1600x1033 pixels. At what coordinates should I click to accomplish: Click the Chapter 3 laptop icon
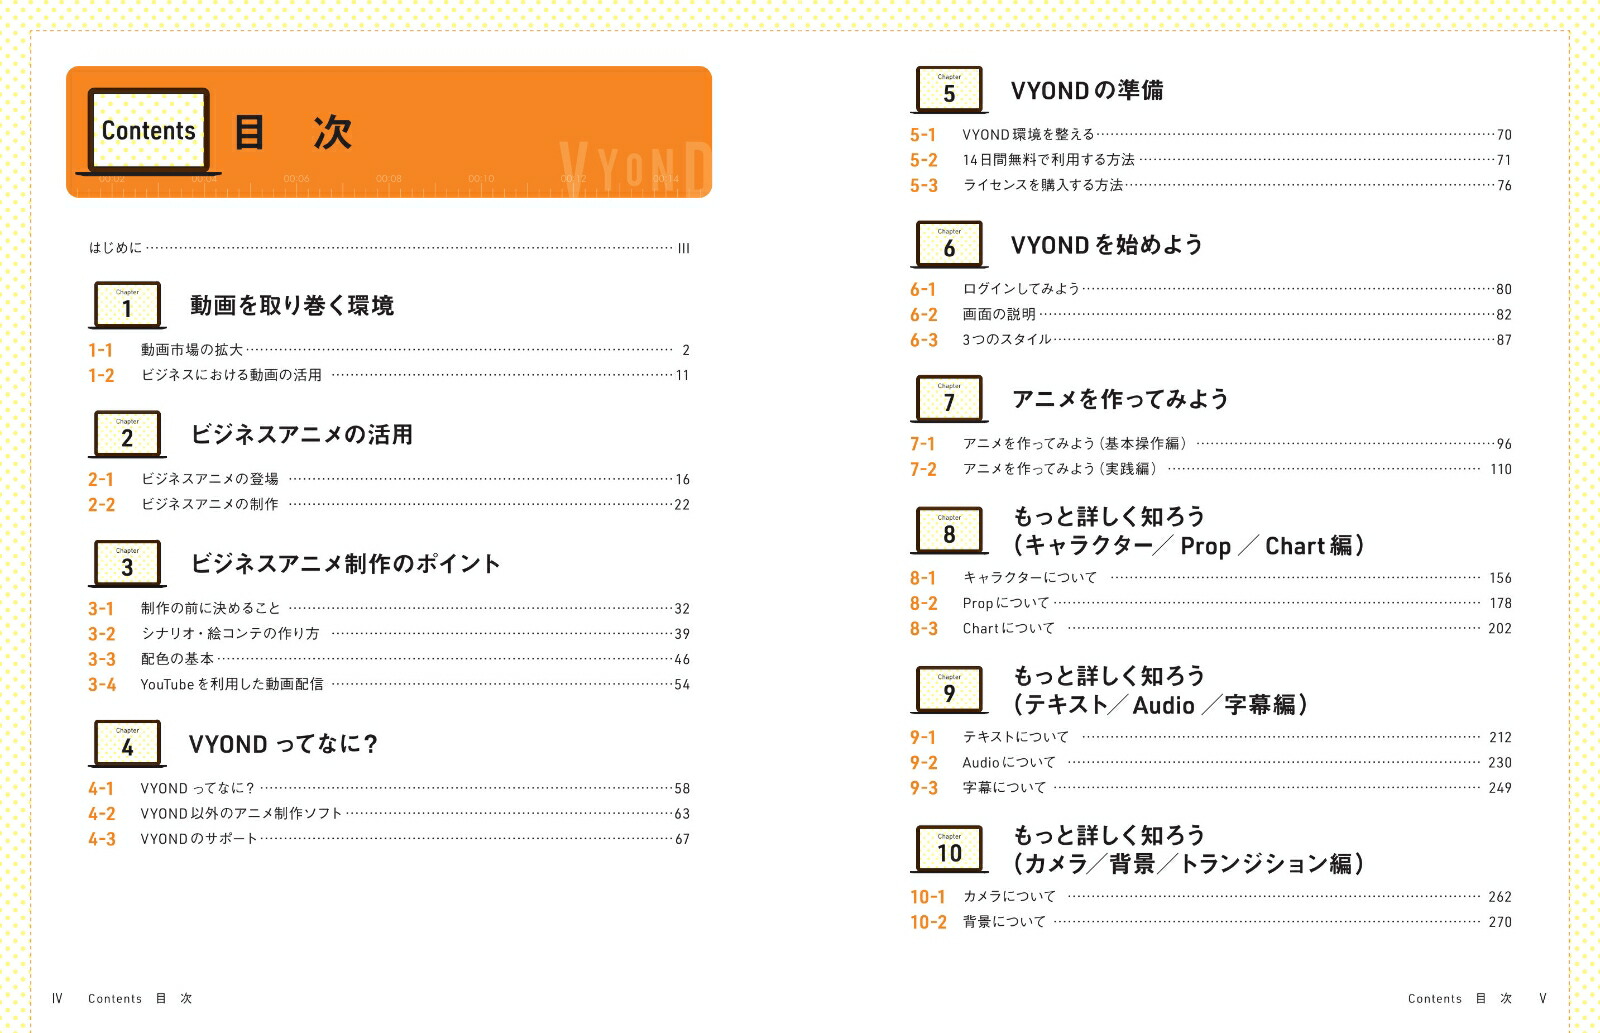[x=127, y=563]
